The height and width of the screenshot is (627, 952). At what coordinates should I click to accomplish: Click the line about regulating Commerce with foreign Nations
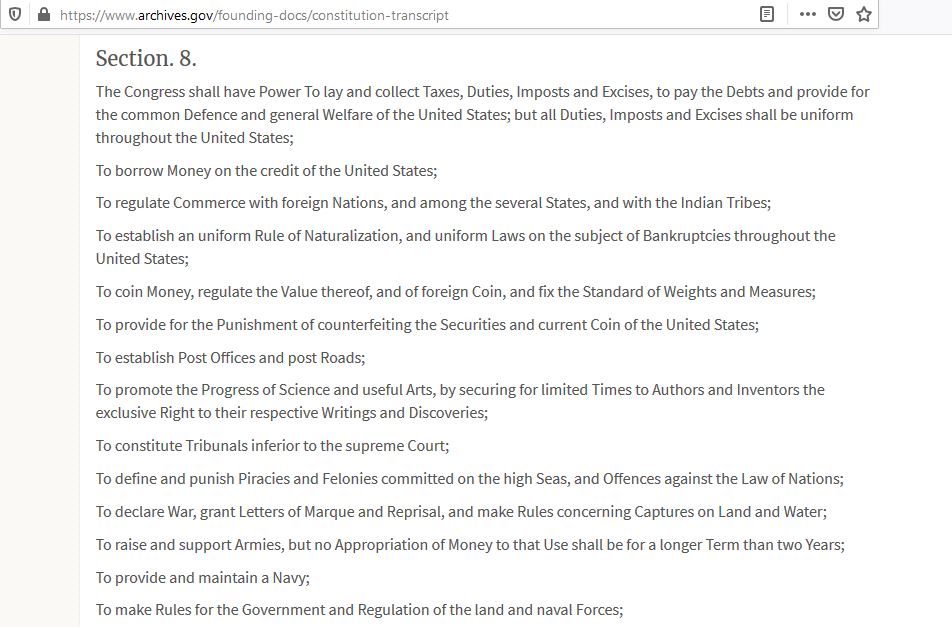tap(433, 203)
